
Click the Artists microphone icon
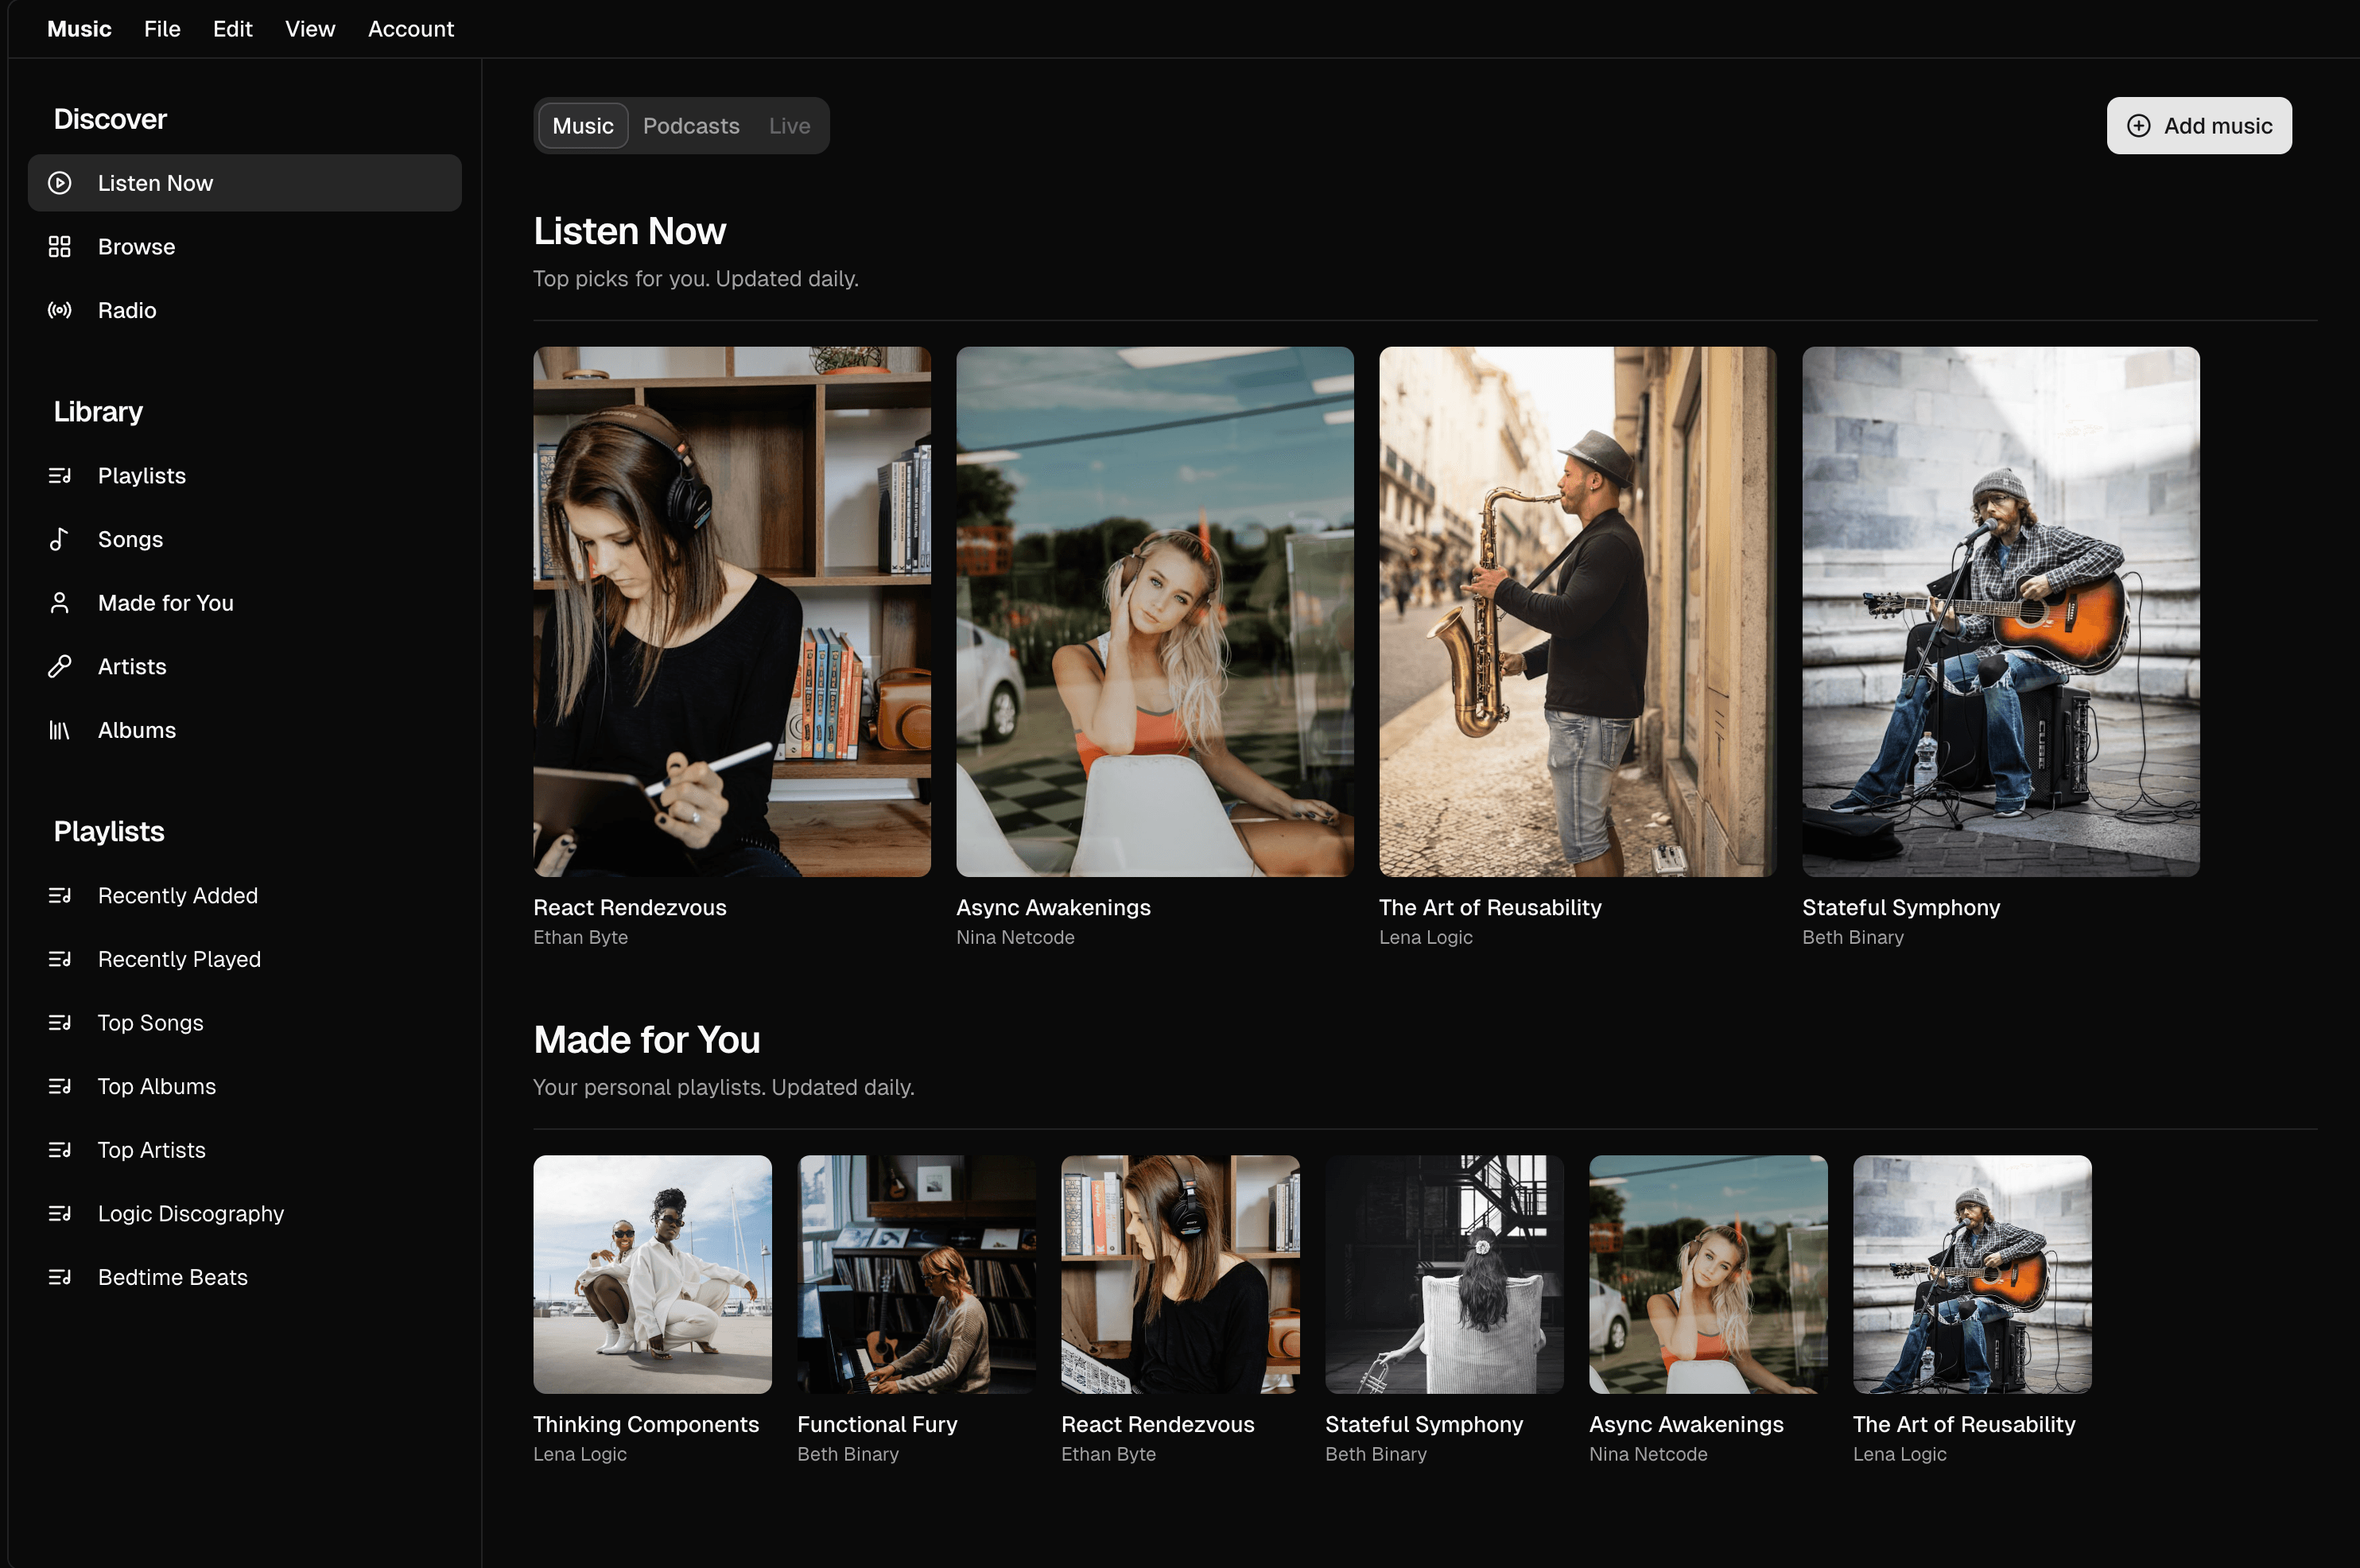[x=60, y=666]
